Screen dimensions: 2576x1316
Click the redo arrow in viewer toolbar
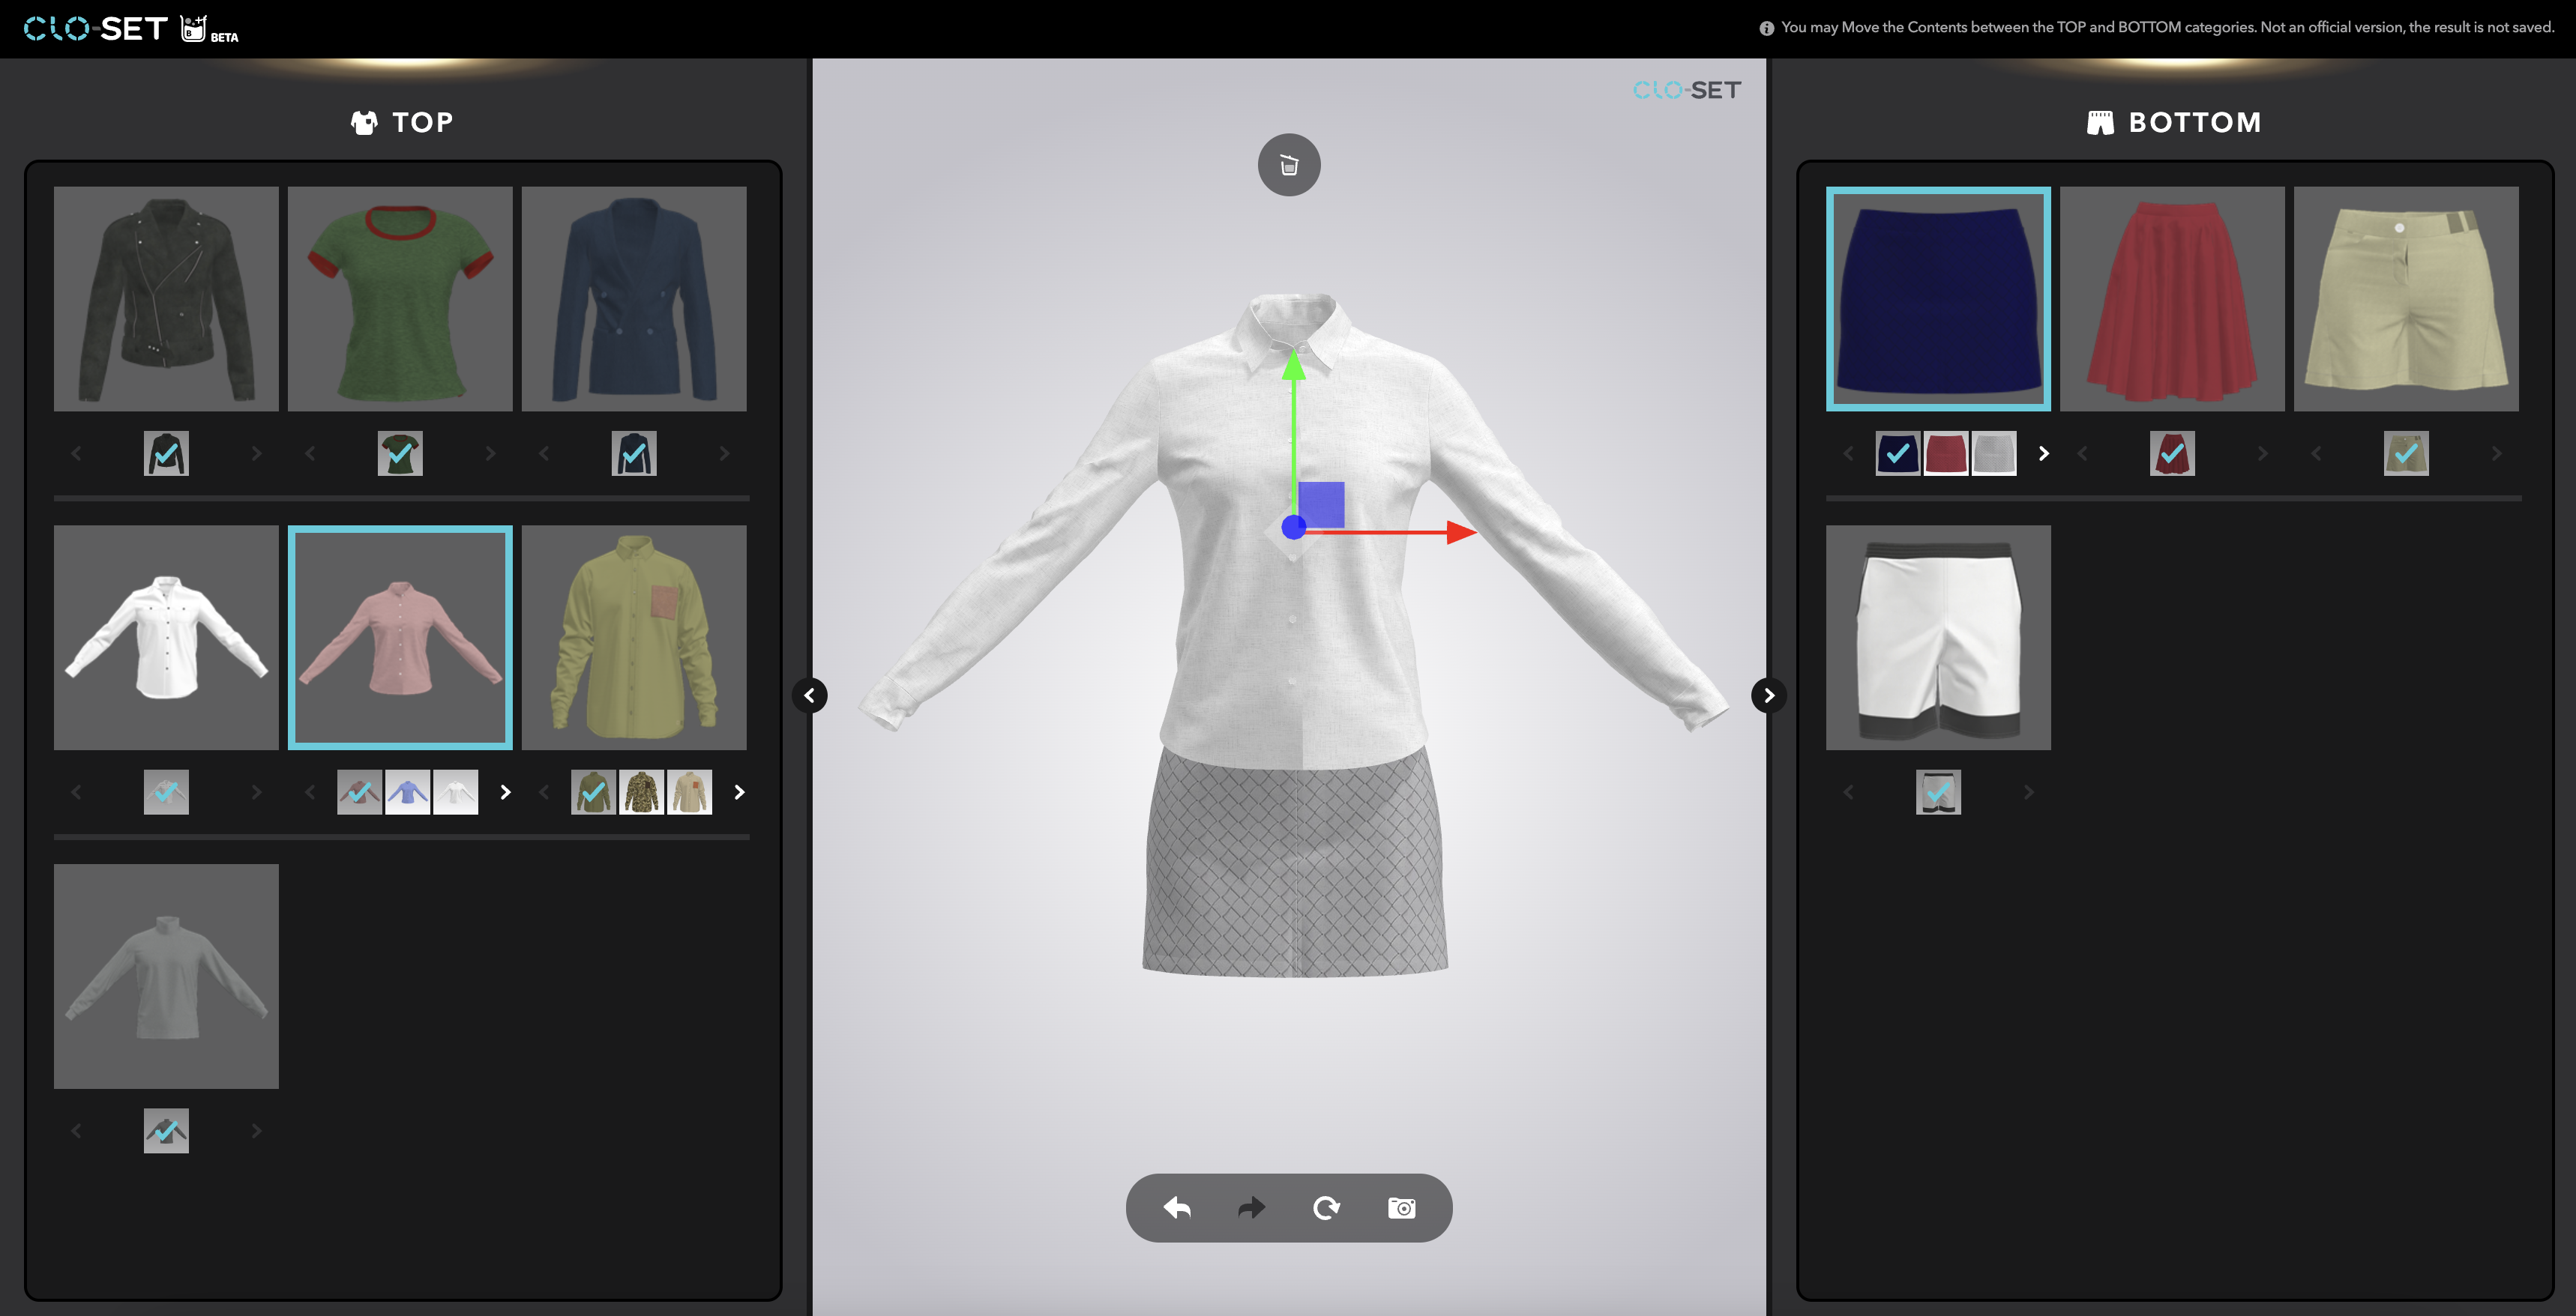1251,1208
